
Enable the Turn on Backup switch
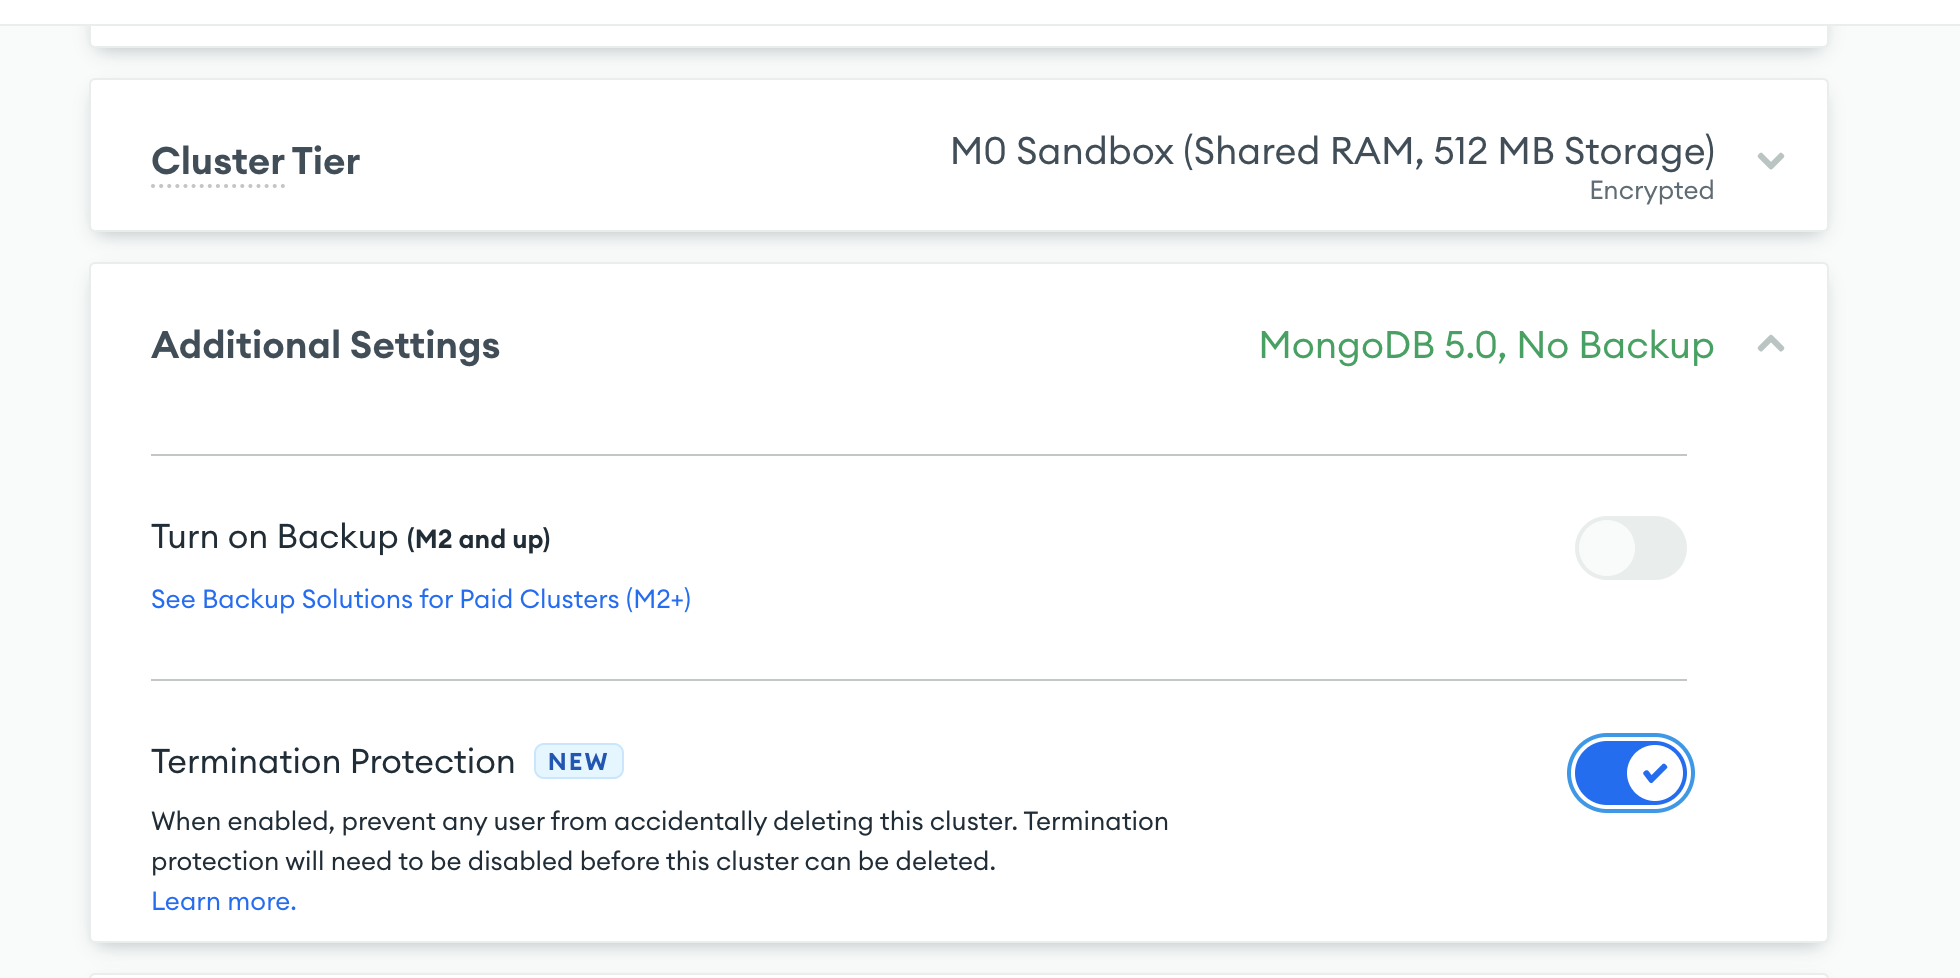[x=1631, y=547]
